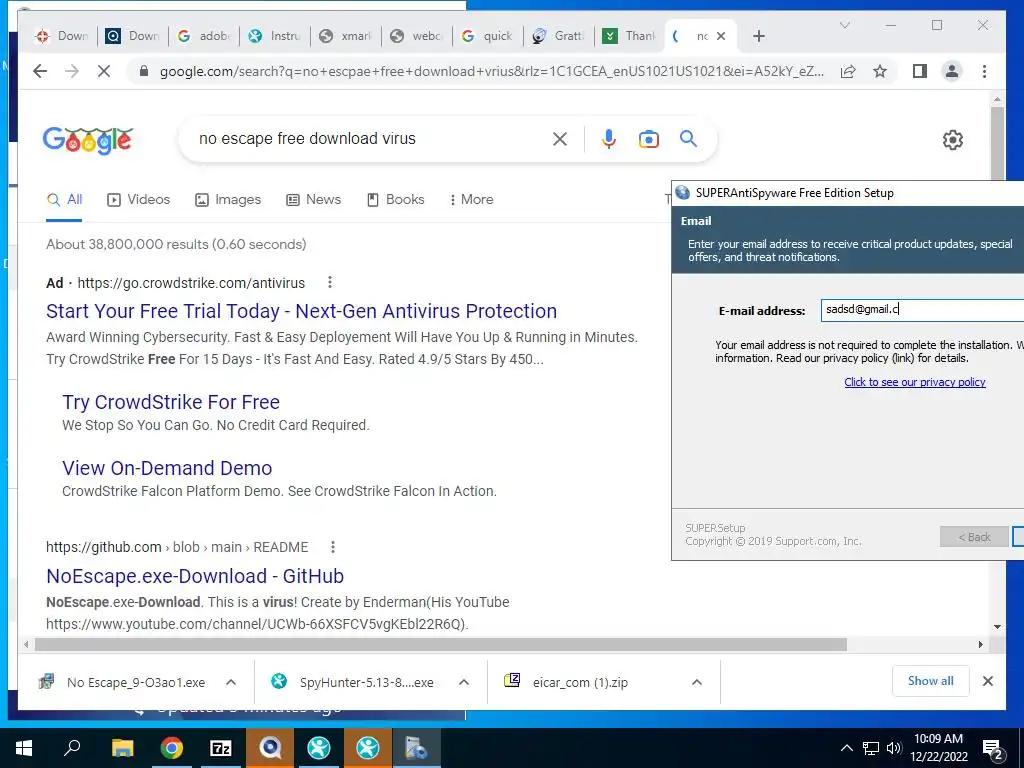The height and width of the screenshot is (768, 1024).
Task: Click the Chrome back arrow
Action: coord(40,71)
